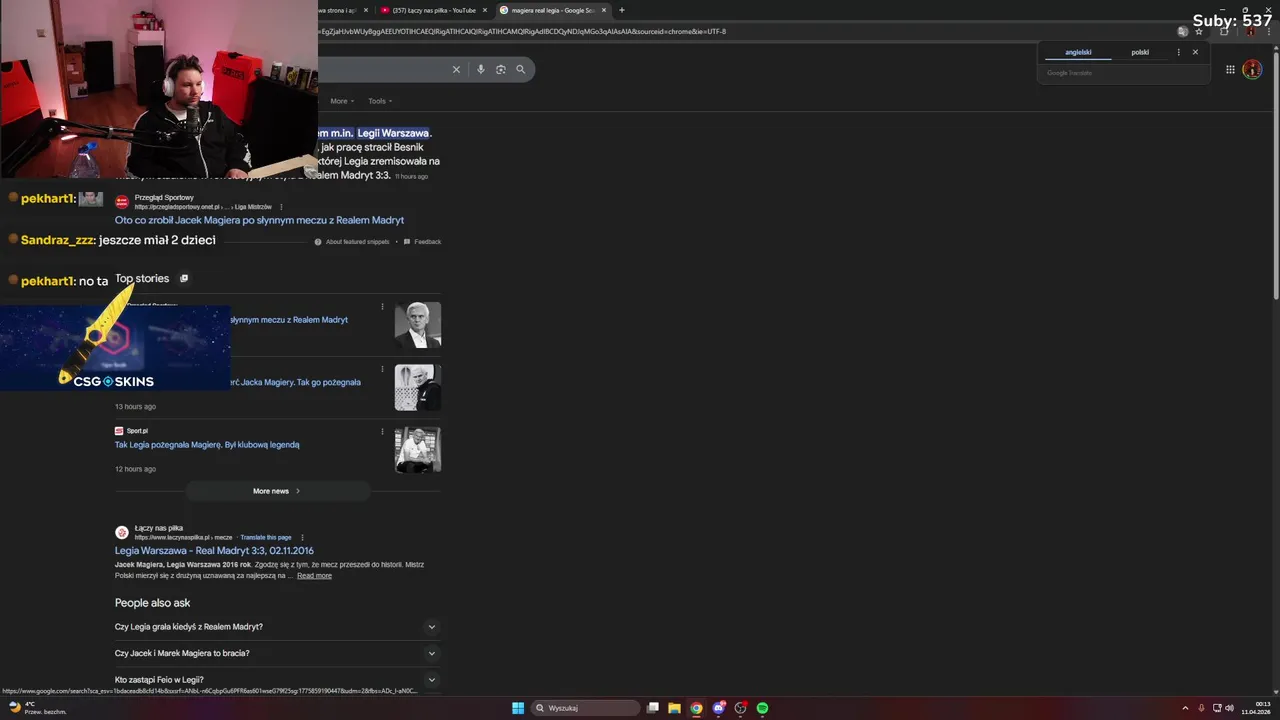Open the Tools dropdown

click(380, 101)
